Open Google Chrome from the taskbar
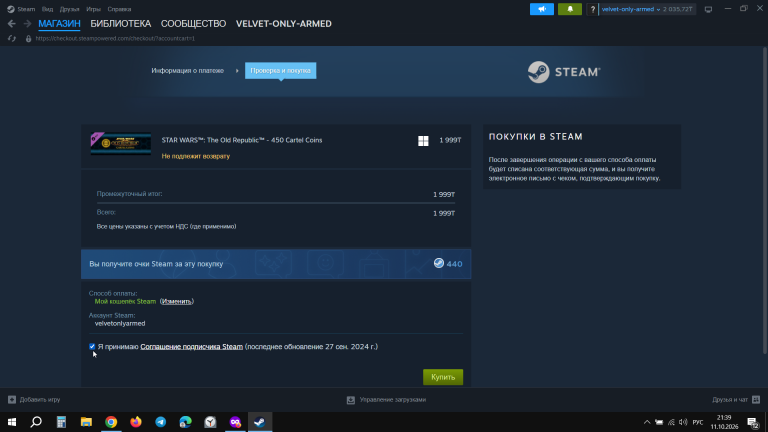The width and height of the screenshot is (768, 432). tap(111, 422)
